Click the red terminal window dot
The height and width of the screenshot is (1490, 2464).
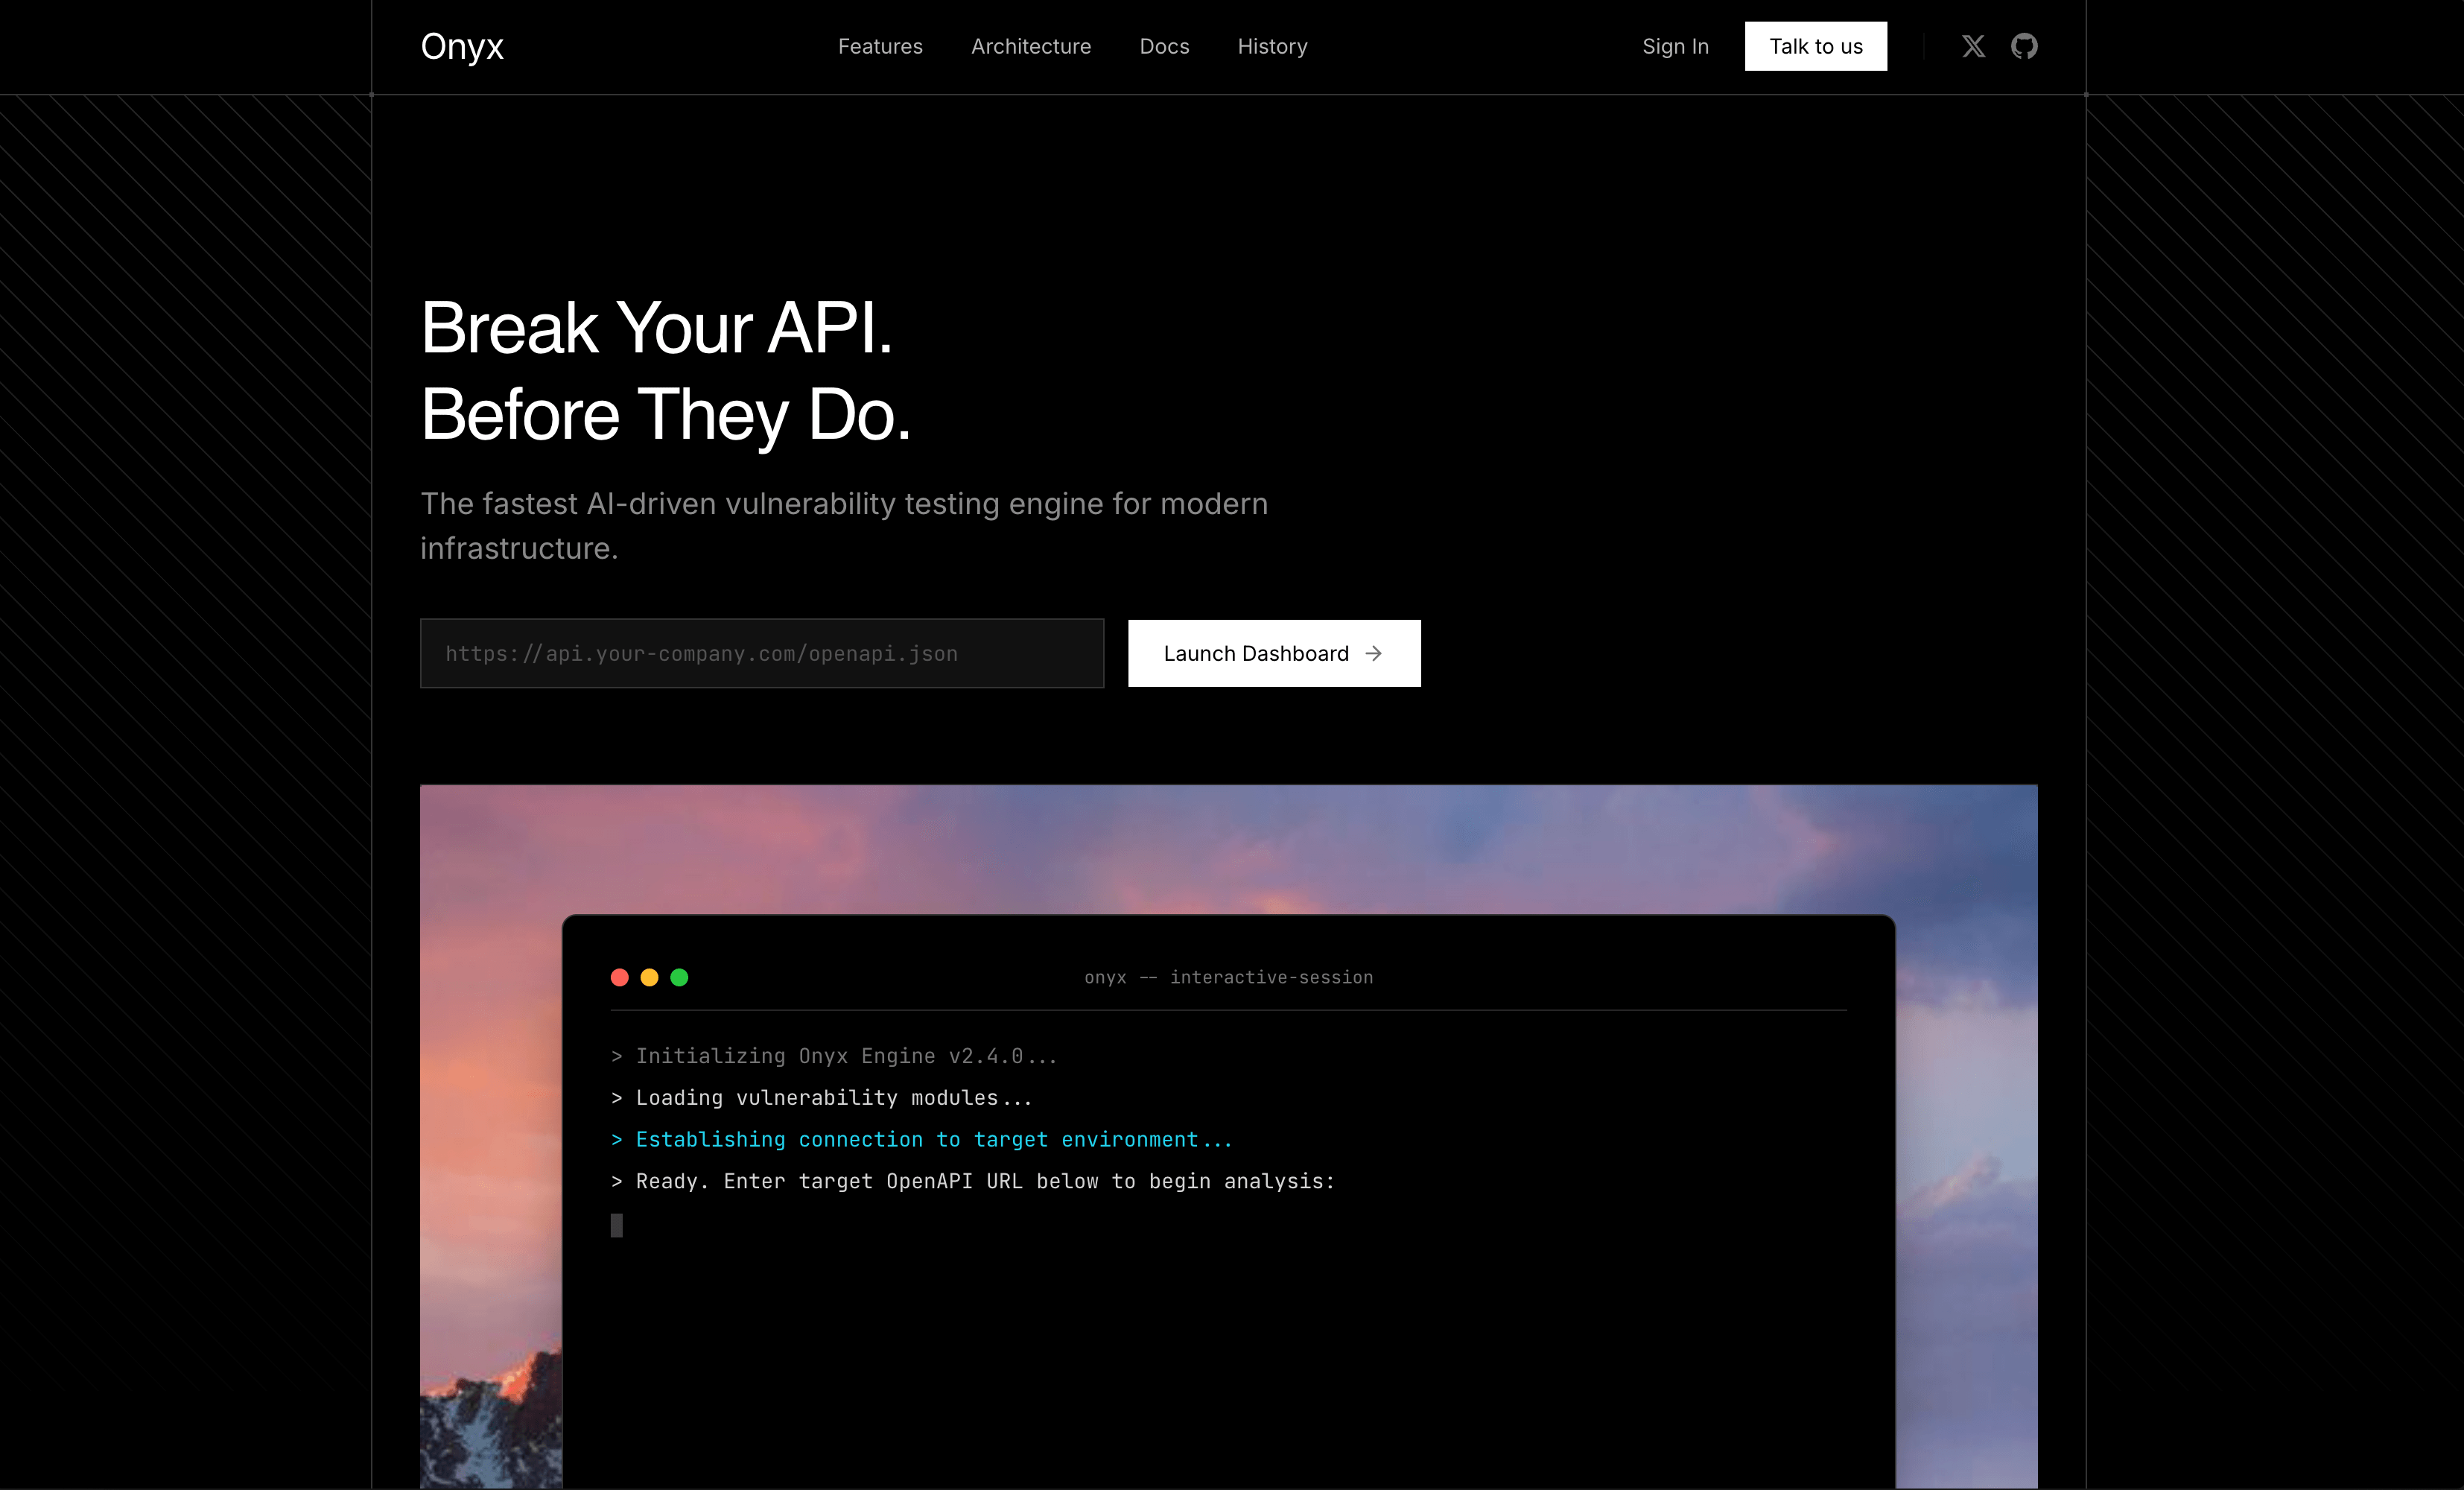click(x=620, y=977)
